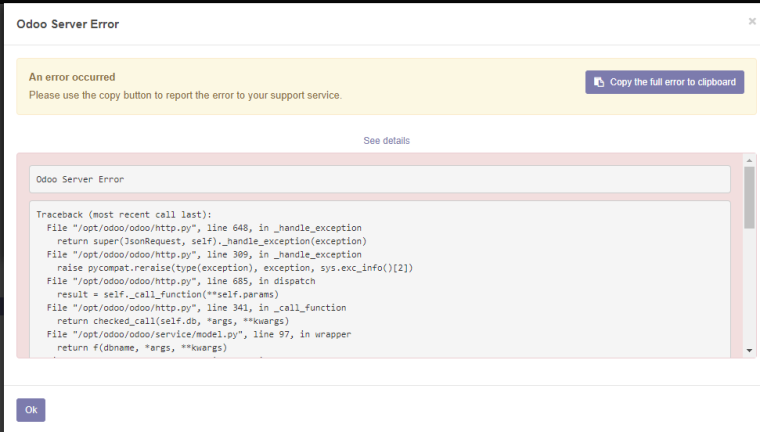Click the traceback scrollbar thumb
Screen dimensions: 760x432
[749, 196]
